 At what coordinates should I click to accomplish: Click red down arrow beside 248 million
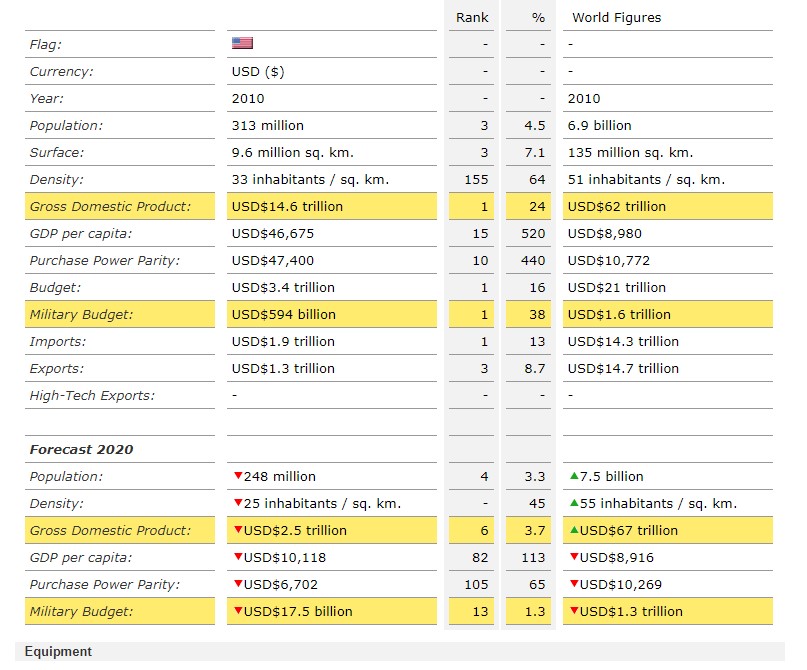tap(237, 476)
